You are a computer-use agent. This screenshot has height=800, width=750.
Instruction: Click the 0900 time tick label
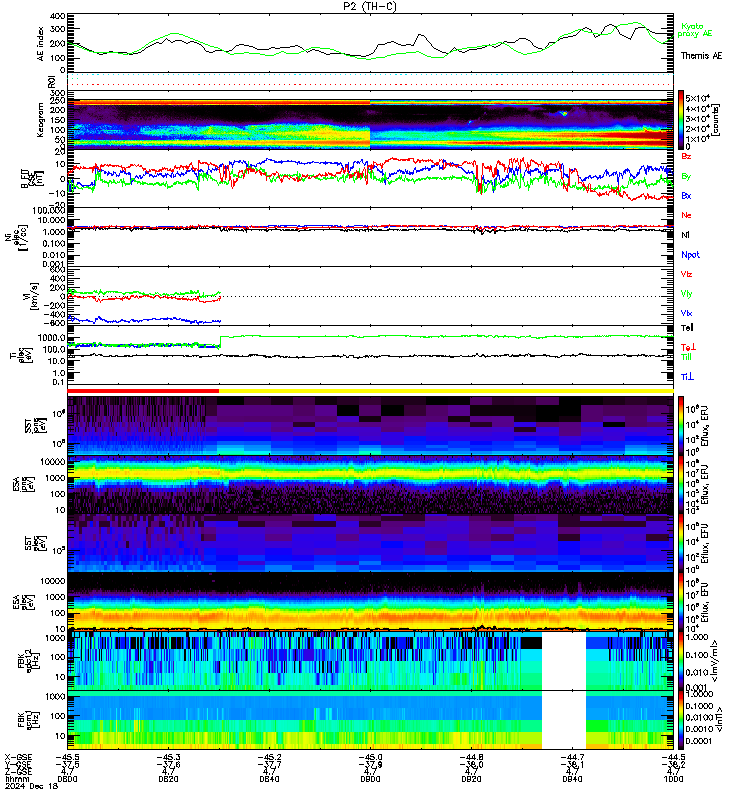click(x=370, y=779)
